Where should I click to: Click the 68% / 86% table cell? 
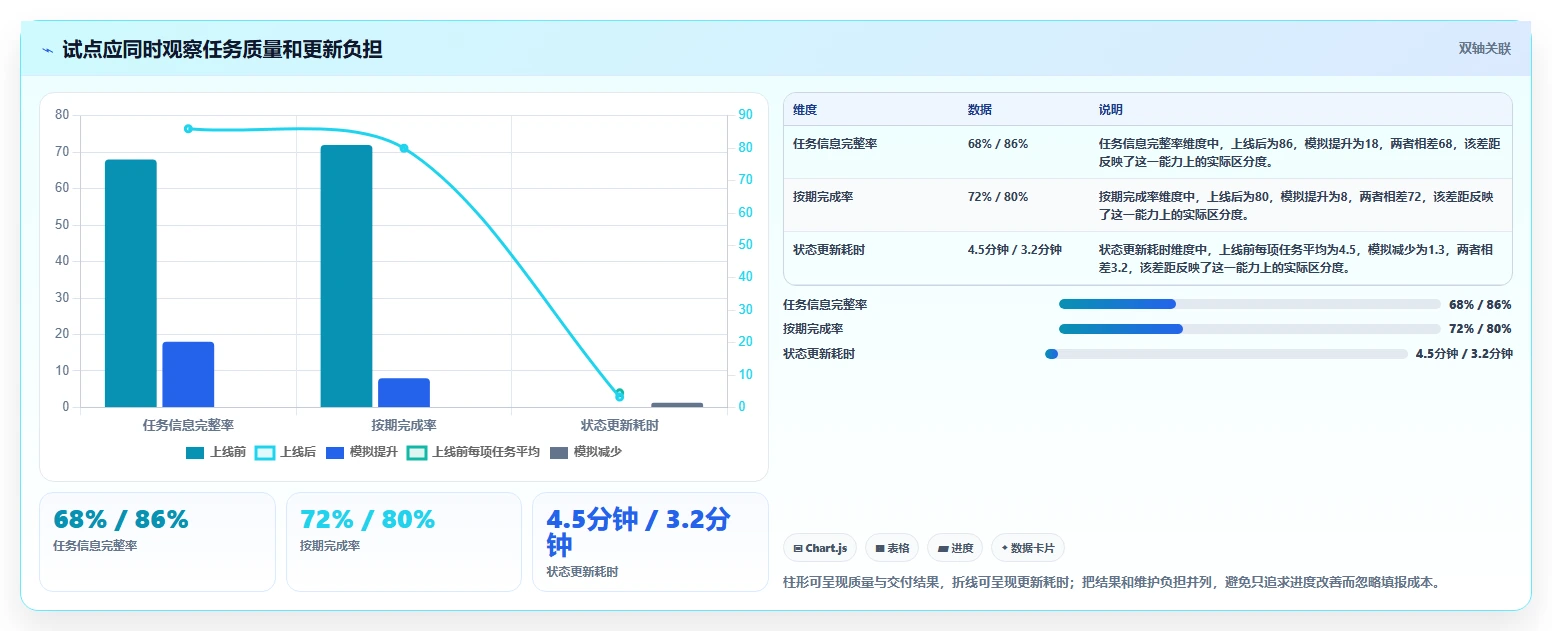click(x=998, y=144)
